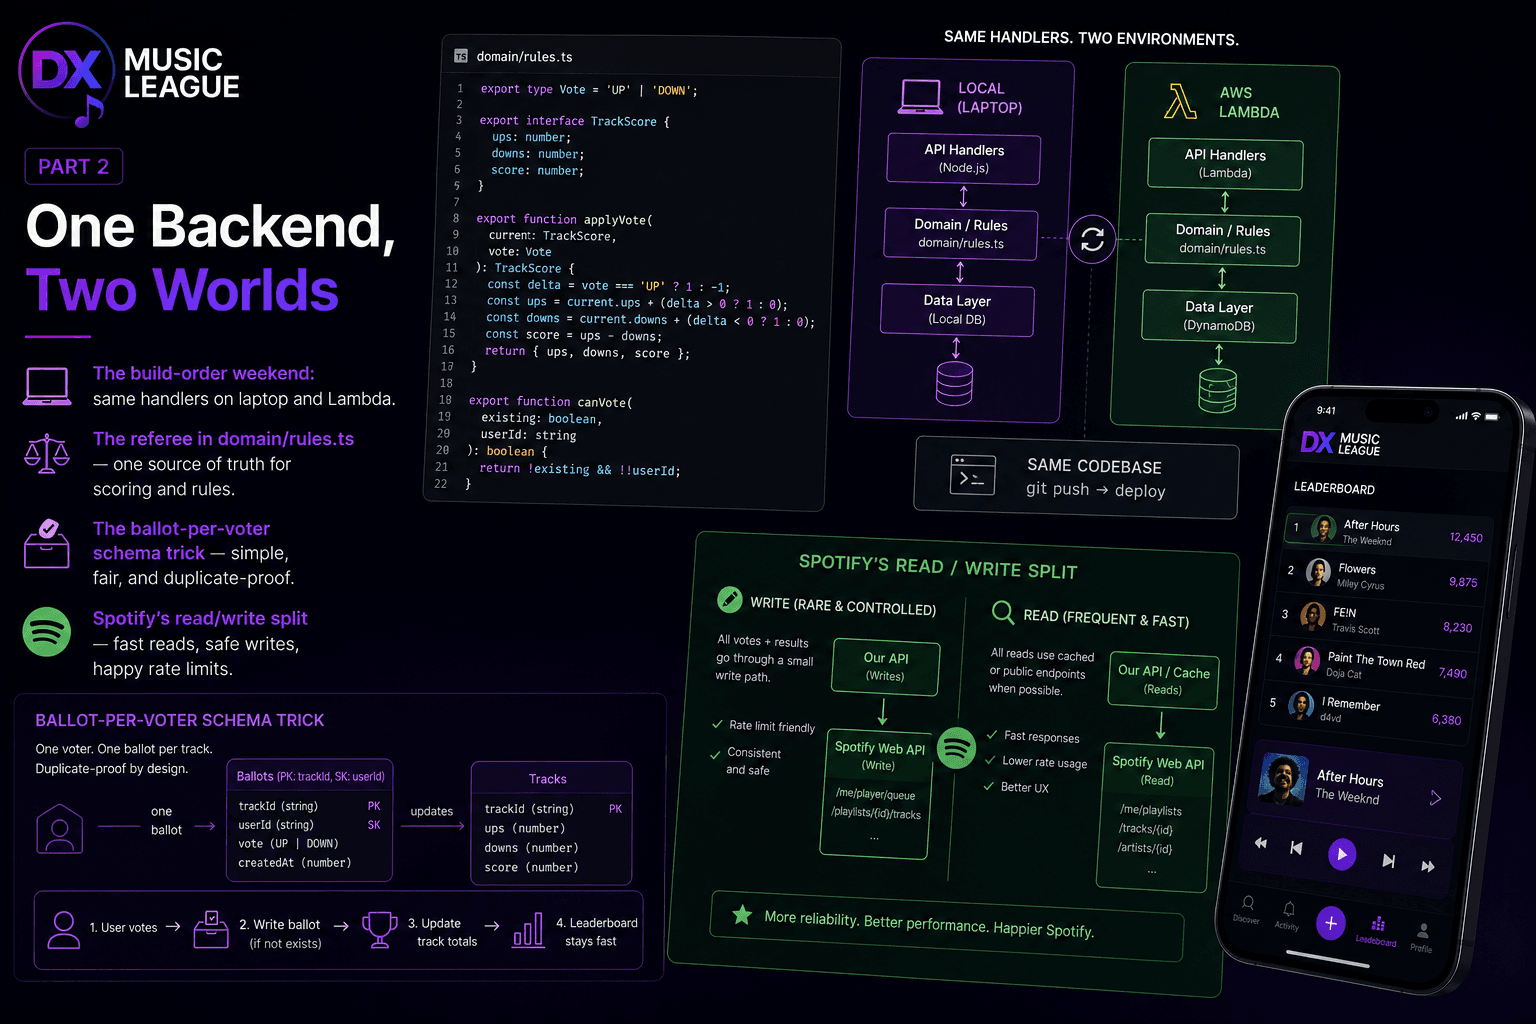The image size is (1536, 1024).
Task: Click the score (number) field in Tracks table
Action: coord(531,868)
